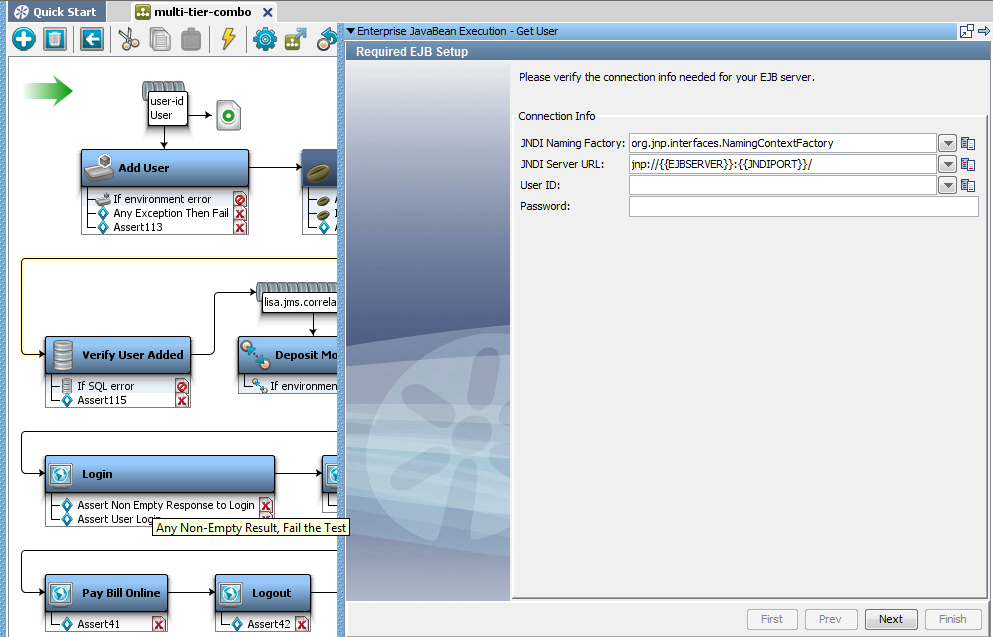This screenshot has width=993, height=637.
Task: Click the scissors Cut icon
Action: (x=129, y=39)
